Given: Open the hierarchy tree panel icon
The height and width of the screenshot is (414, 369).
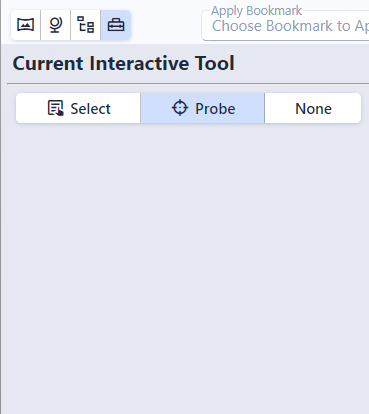Looking at the screenshot, I should click(x=86, y=25).
